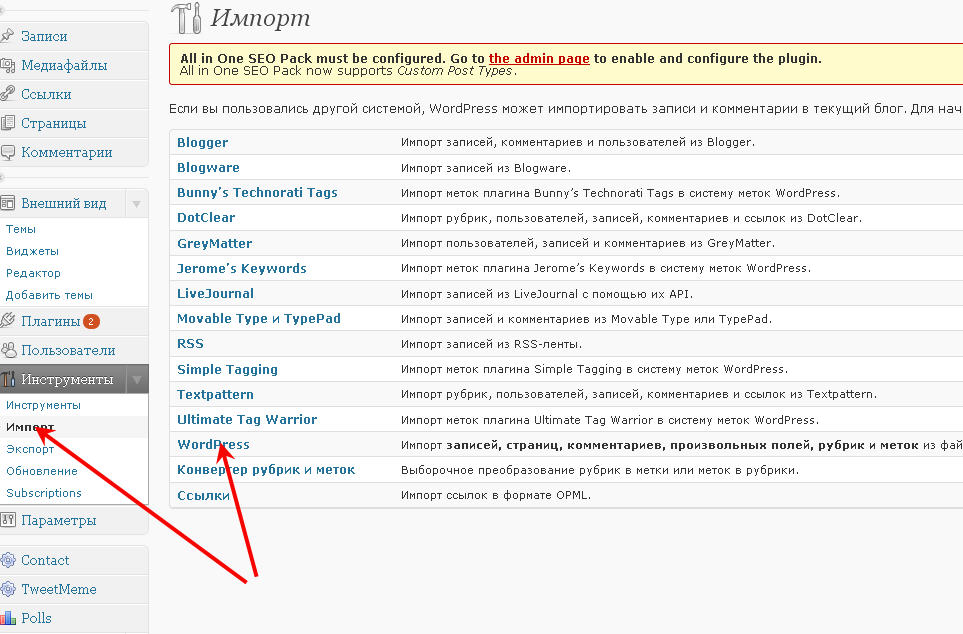Choose the DotClear importer

206,217
